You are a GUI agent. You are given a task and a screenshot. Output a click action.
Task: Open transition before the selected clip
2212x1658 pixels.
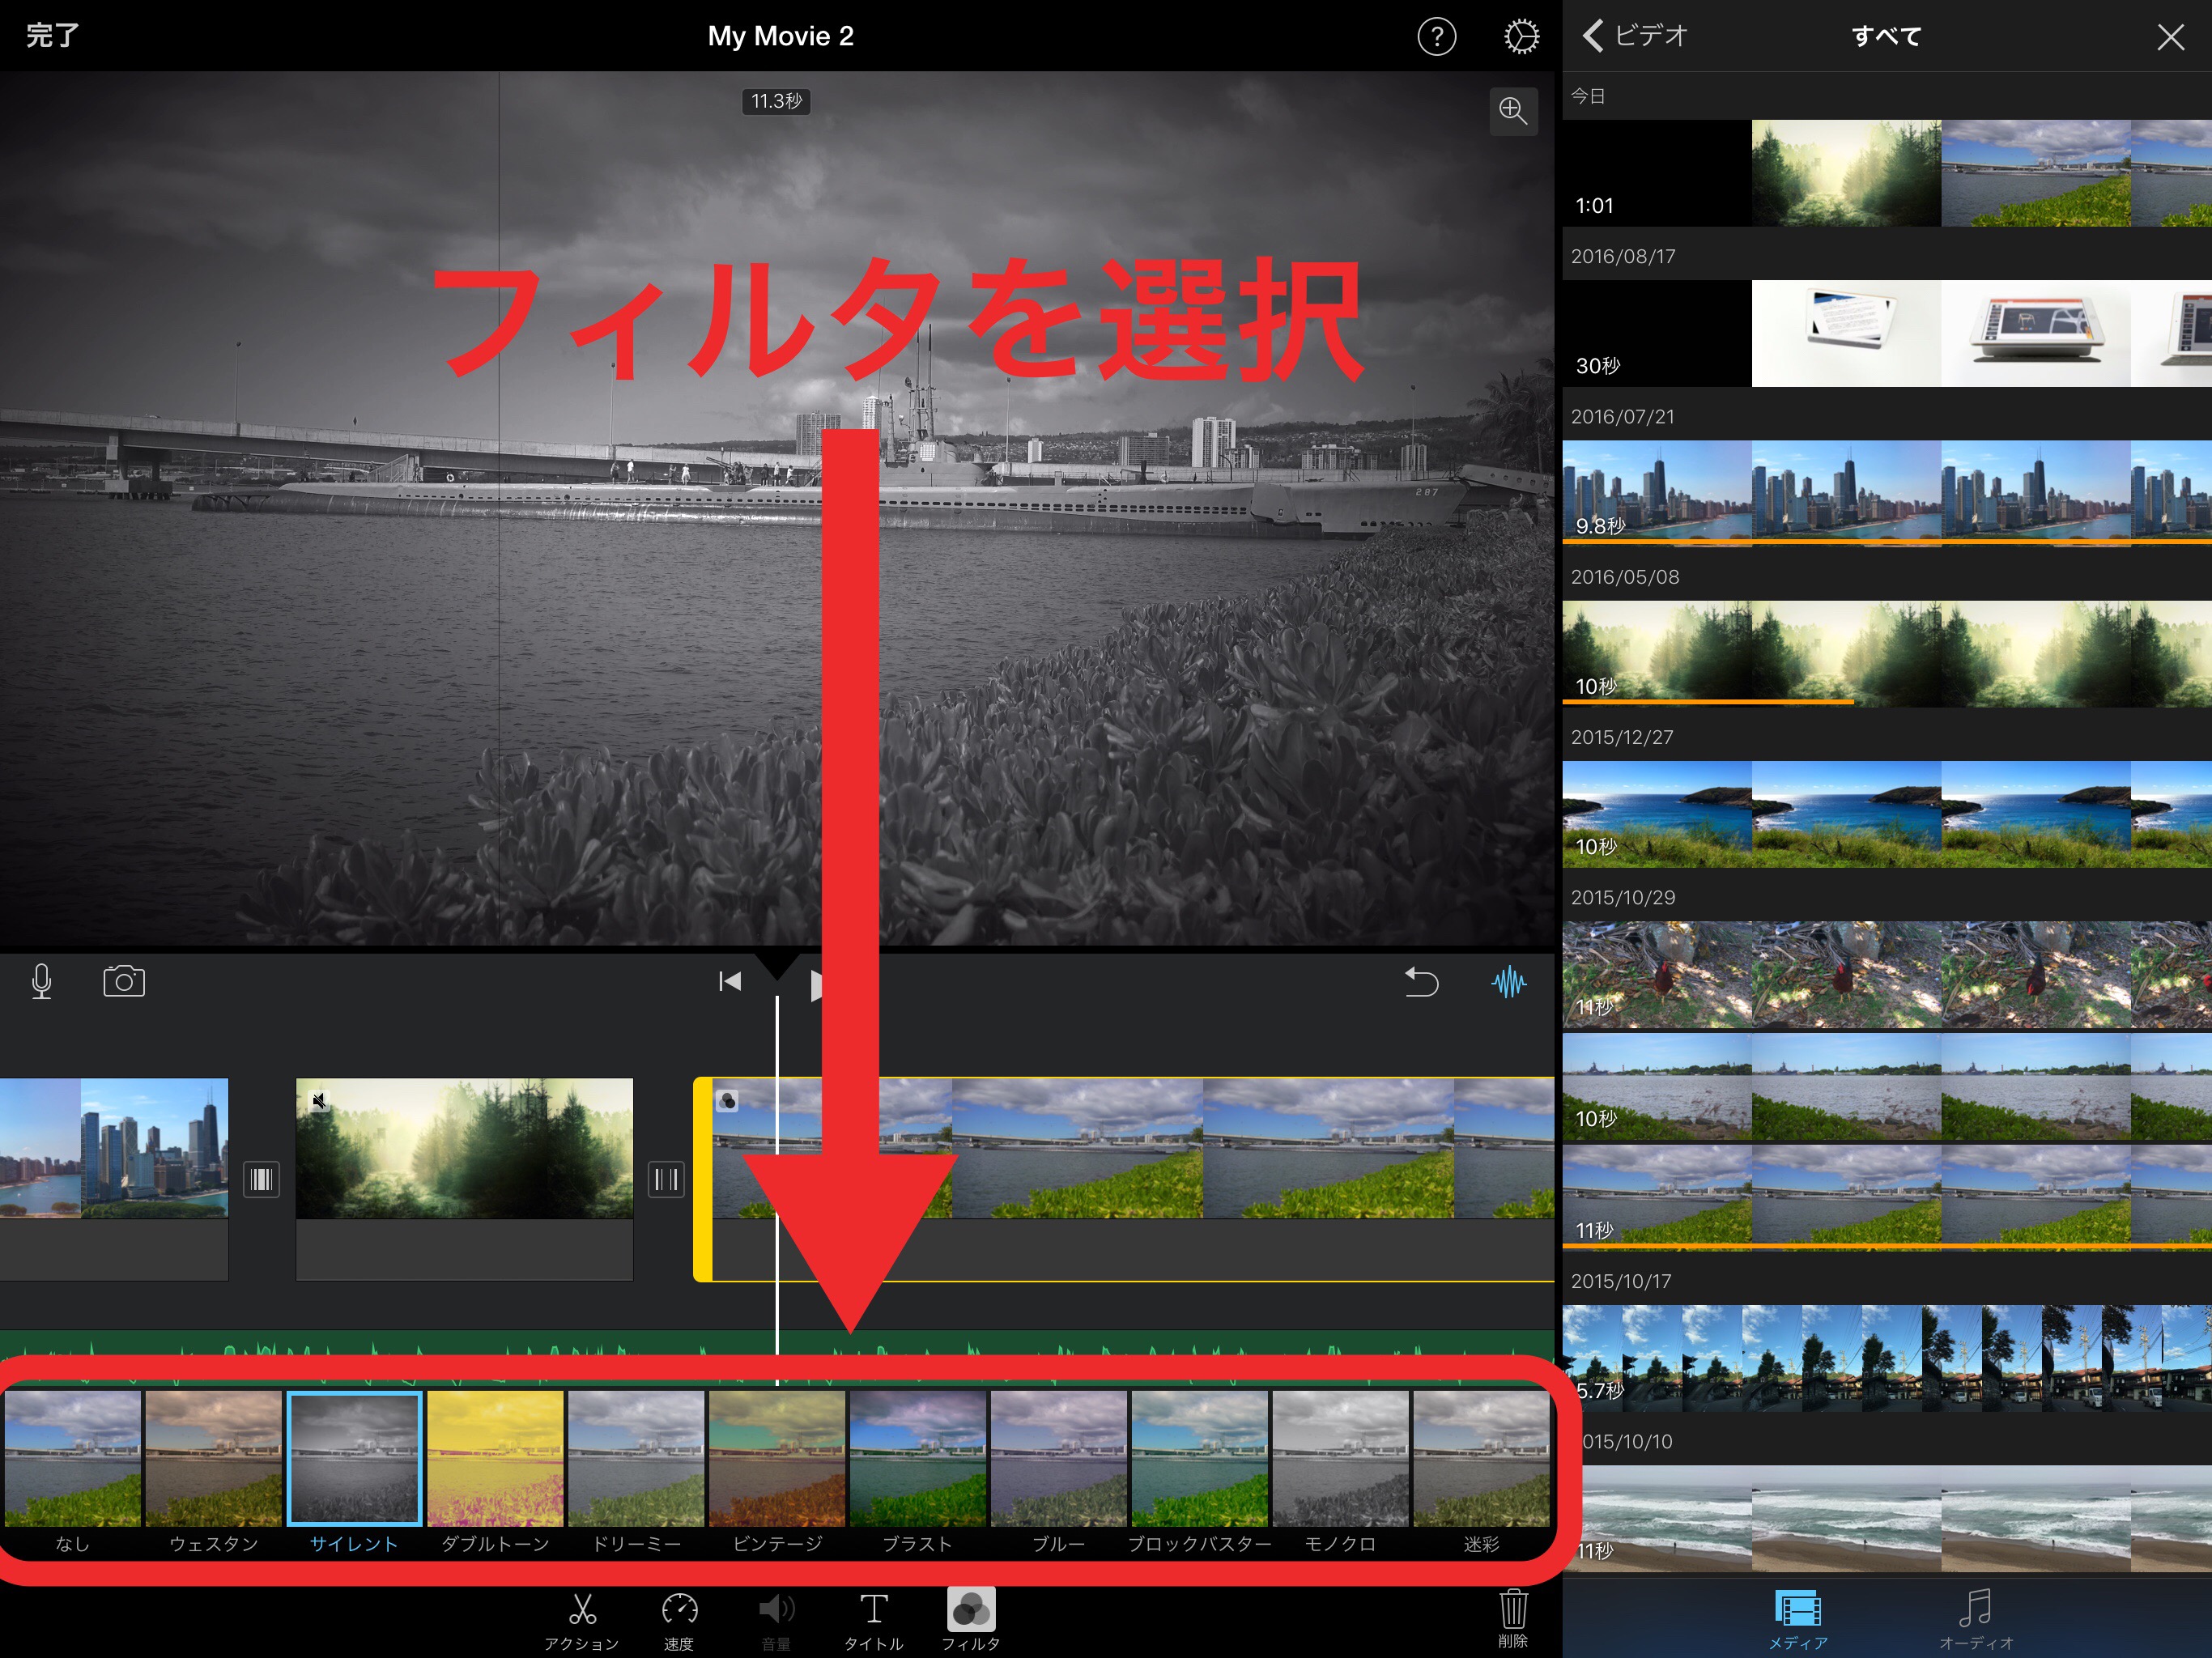(666, 1180)
